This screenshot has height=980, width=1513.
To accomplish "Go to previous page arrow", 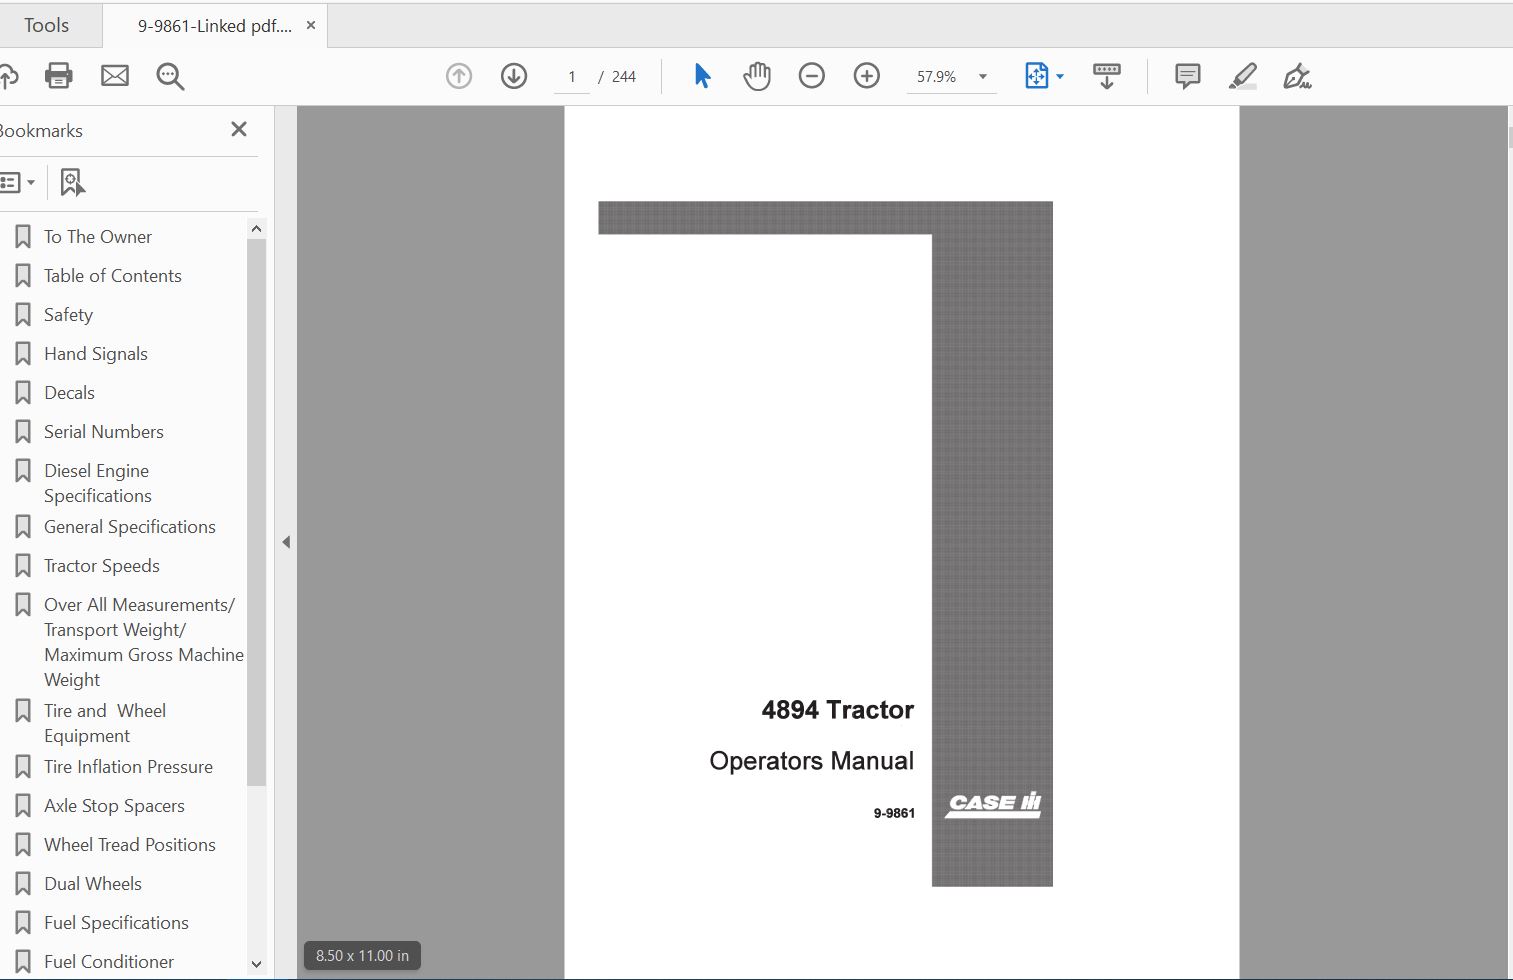I will (x=459, y=76).
